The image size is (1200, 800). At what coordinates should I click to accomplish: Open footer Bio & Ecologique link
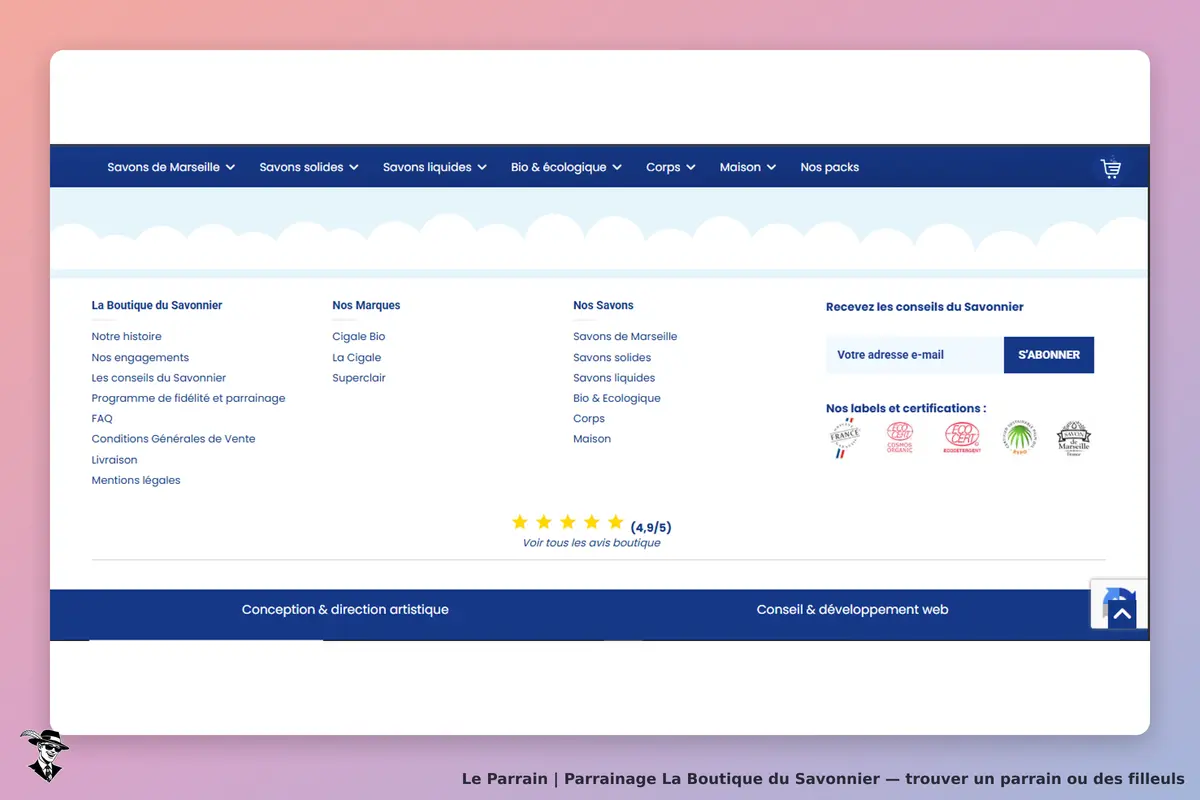(617, 398)
